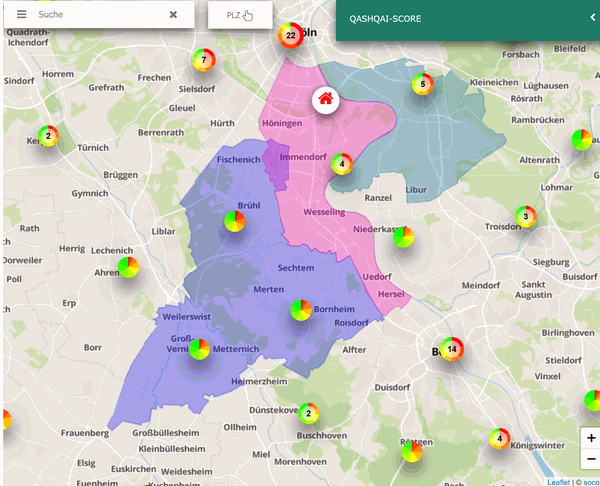Image resolution: width=600 pixels, height=486 pixels.
Task: Select the pie marker near Altenrath
Action: (582, 140)
